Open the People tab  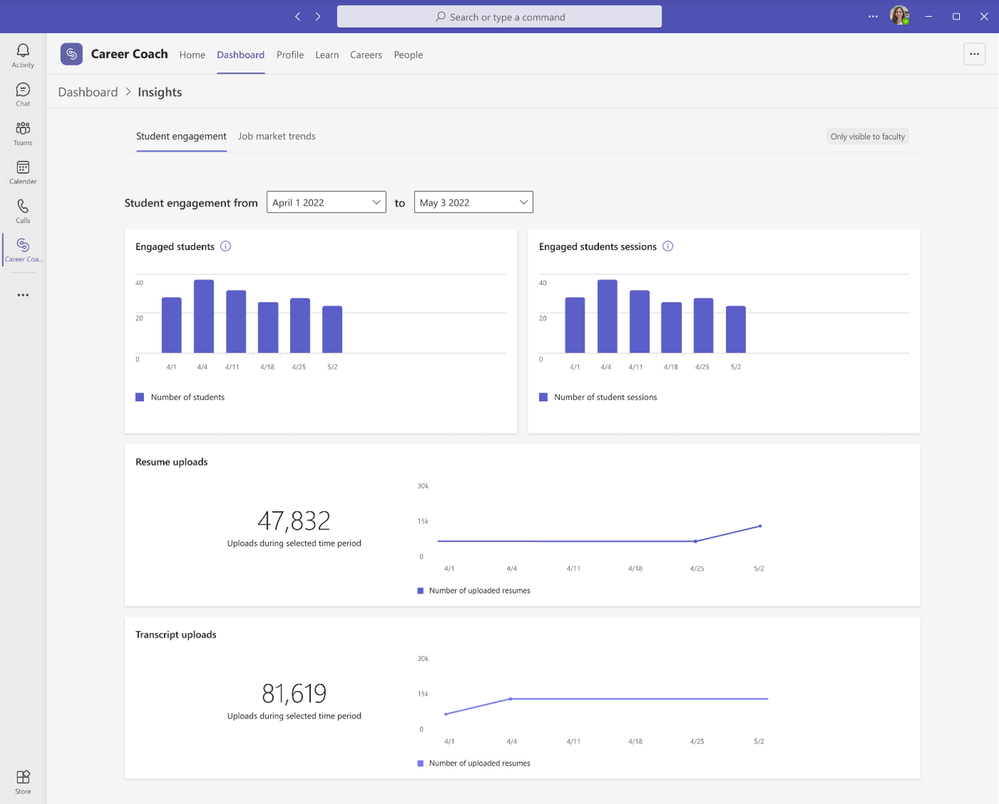(408, 55)
